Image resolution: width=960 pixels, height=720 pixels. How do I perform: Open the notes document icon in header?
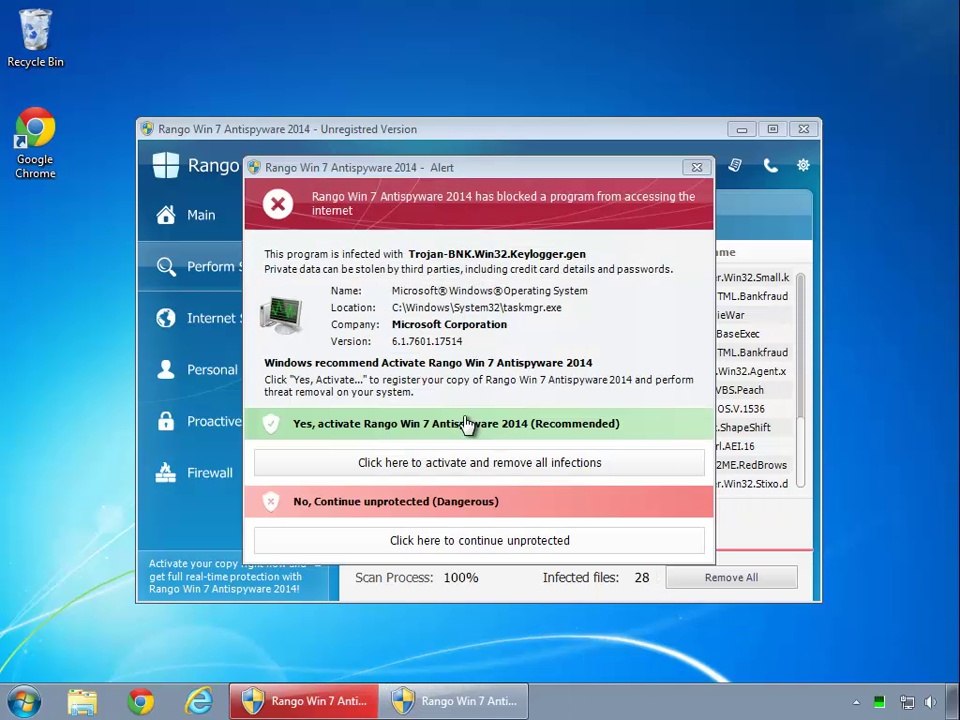(x=735, y=165)
